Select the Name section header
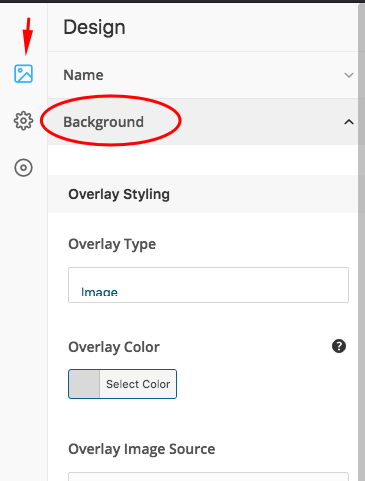Viewport: 365px width, 481px height. point(203,75)
